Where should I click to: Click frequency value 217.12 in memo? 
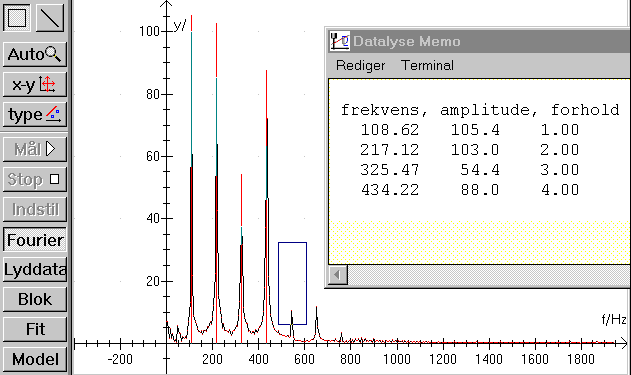(390, 150)
